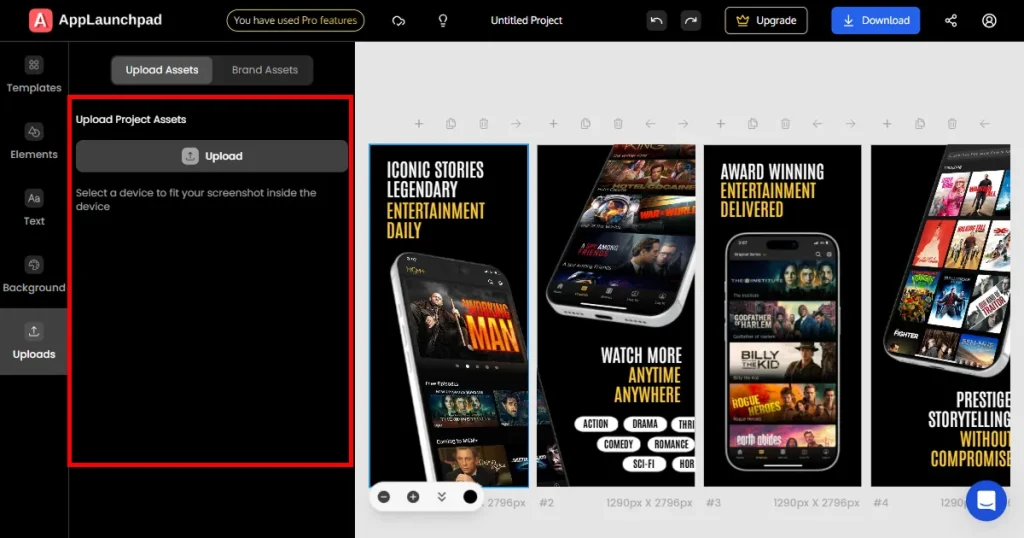Move screenshot #2 right with the arrow
The image size is (1024, 538).
click(683, 123)
